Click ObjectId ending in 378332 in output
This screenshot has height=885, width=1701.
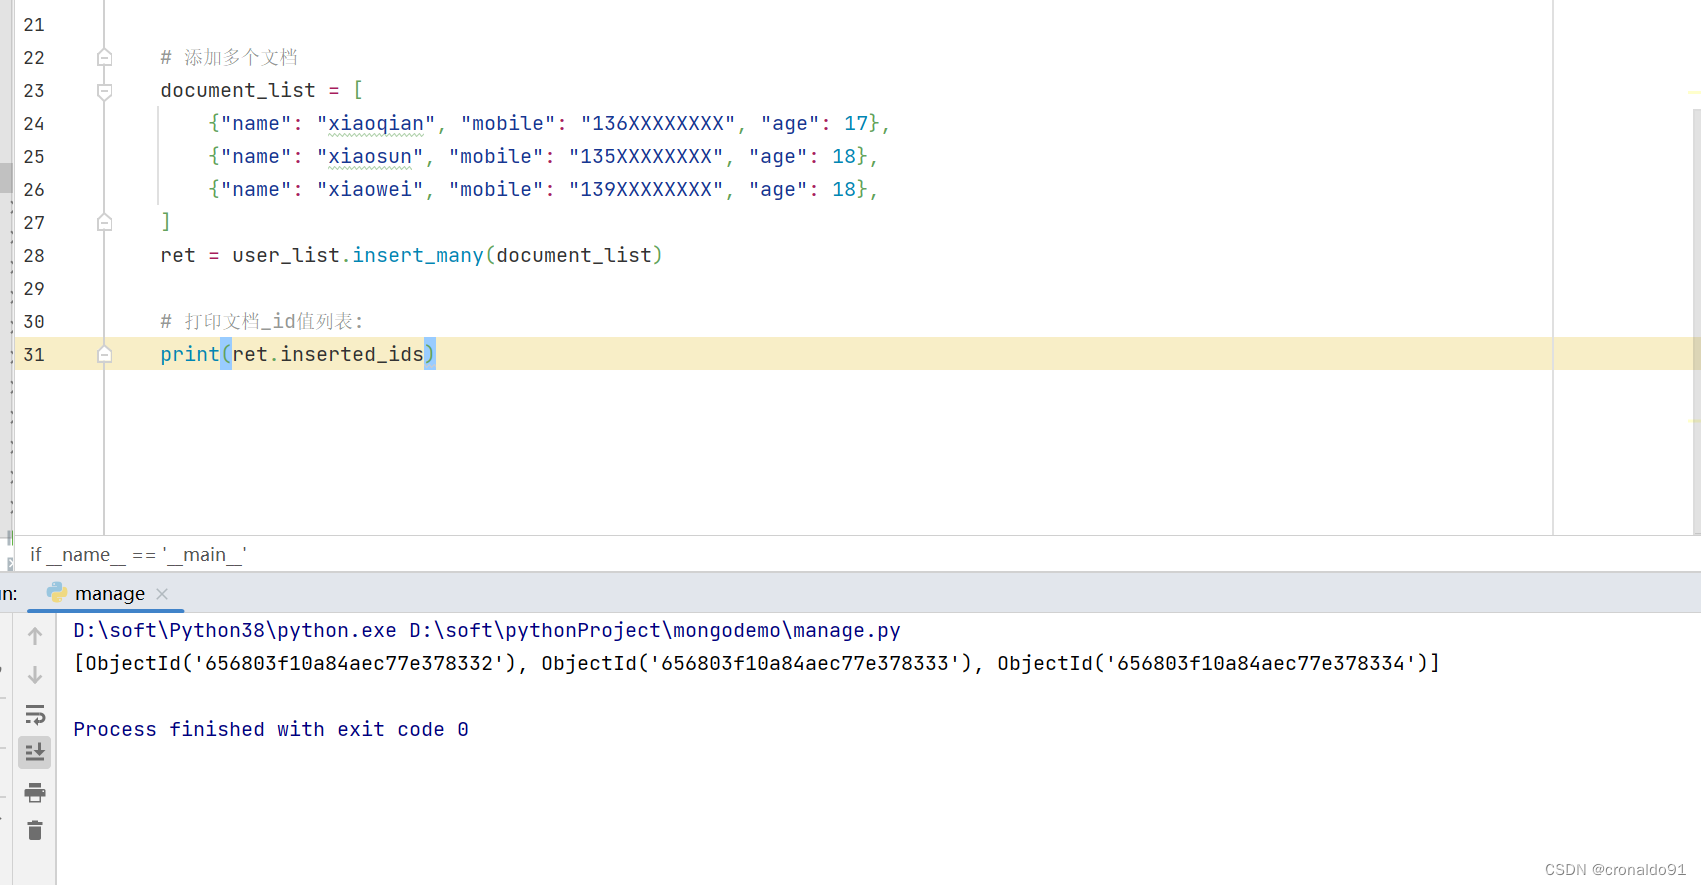300,663
